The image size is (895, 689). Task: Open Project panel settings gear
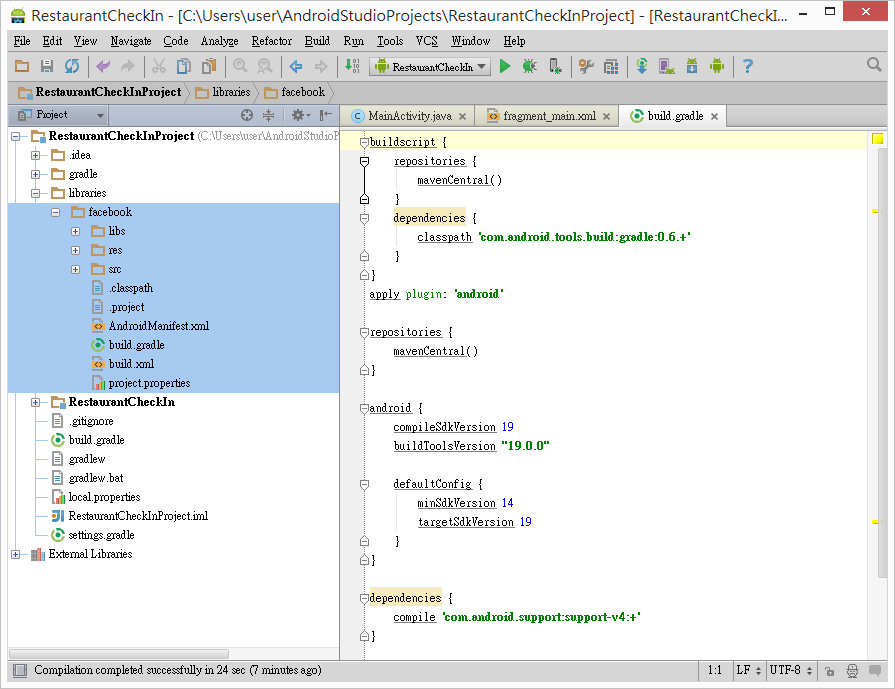click(x=298, y=115)
